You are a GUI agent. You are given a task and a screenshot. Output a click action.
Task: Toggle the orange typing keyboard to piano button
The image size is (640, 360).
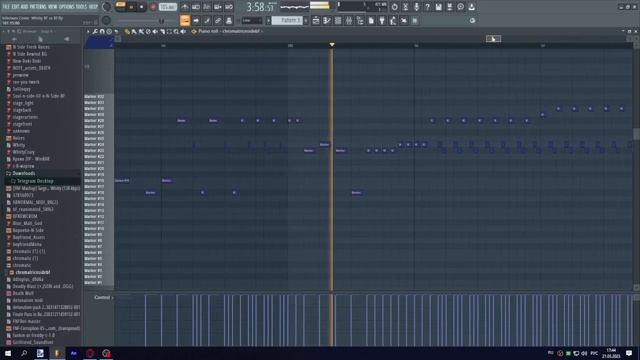coord(185,20)
